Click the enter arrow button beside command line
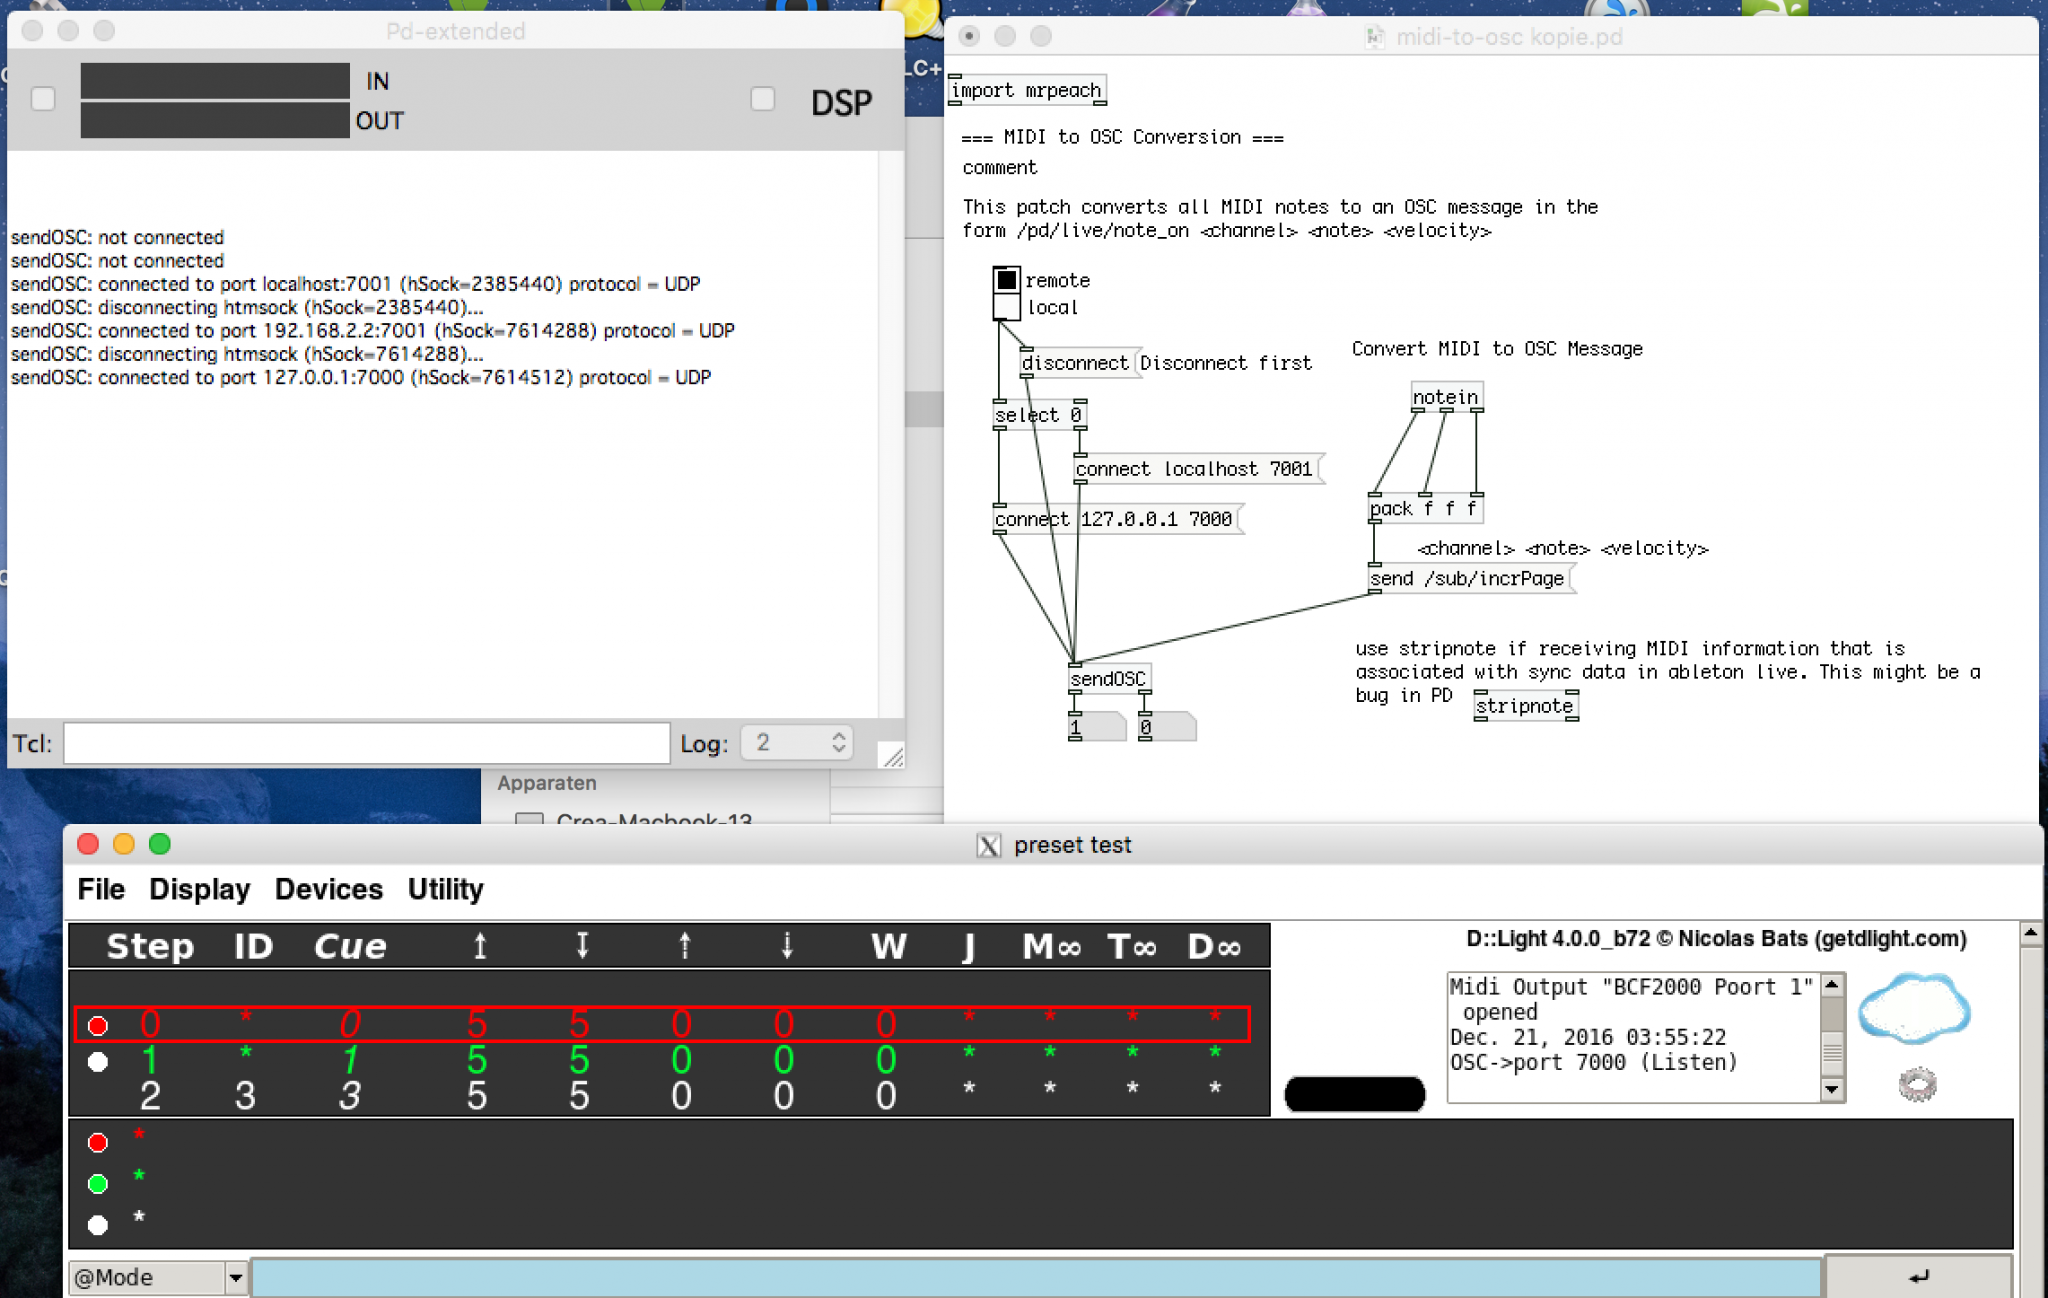This screenshot has width=2048, height=1298. click(x=1918, y=1276)
